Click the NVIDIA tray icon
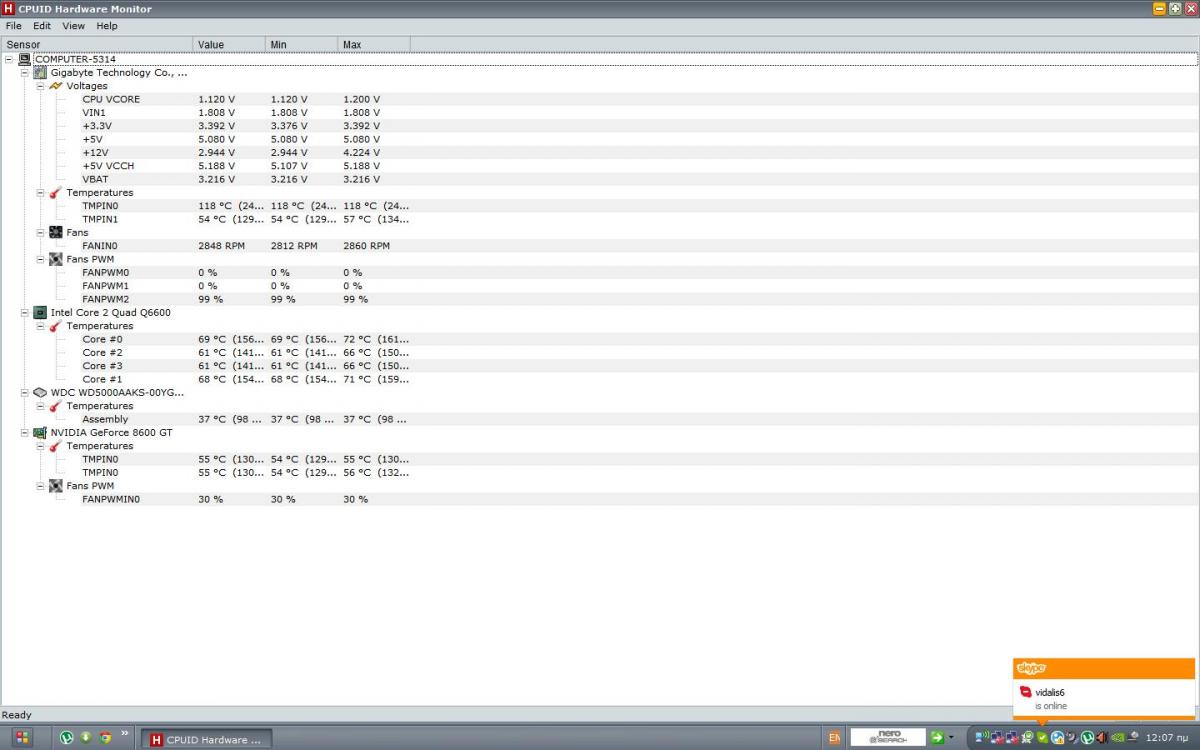The height and width of the screenshot is (750, 1200). click(1117, 738)
